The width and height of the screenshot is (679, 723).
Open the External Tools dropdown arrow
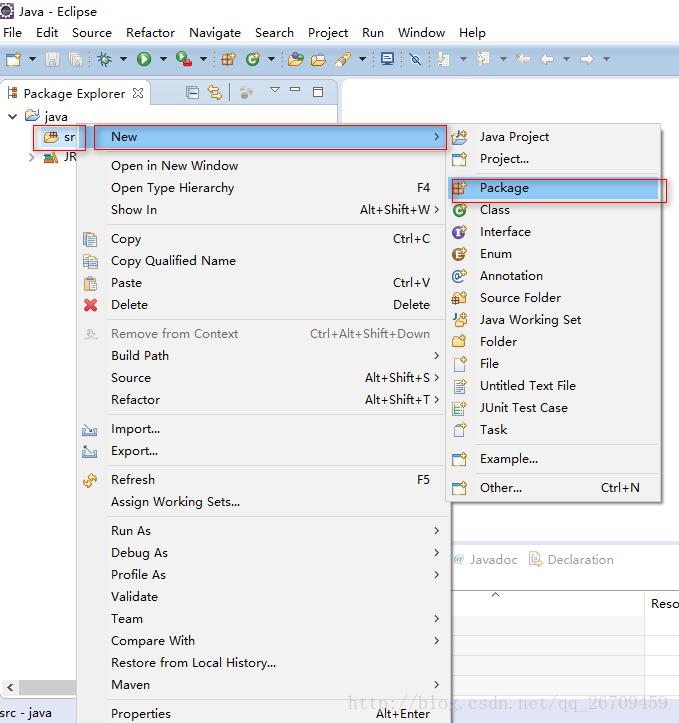203,59
